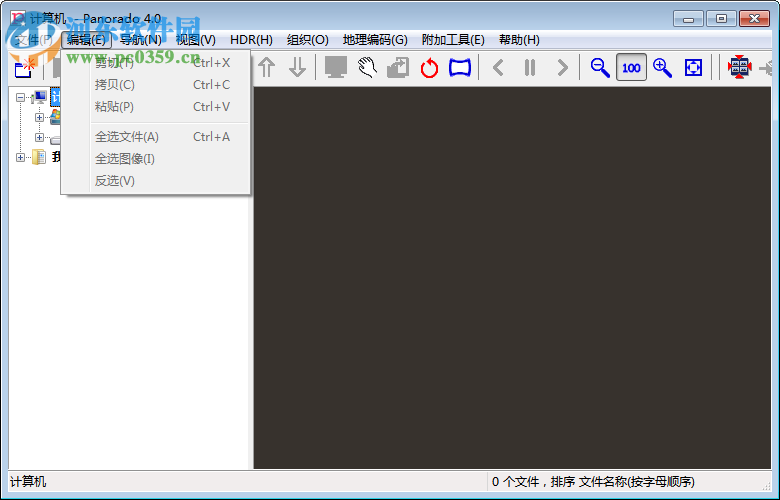Click the down arrow toolbar icon
Viewport: 780px width, 500px height.
pyautogui.click(x=297, y=68)
